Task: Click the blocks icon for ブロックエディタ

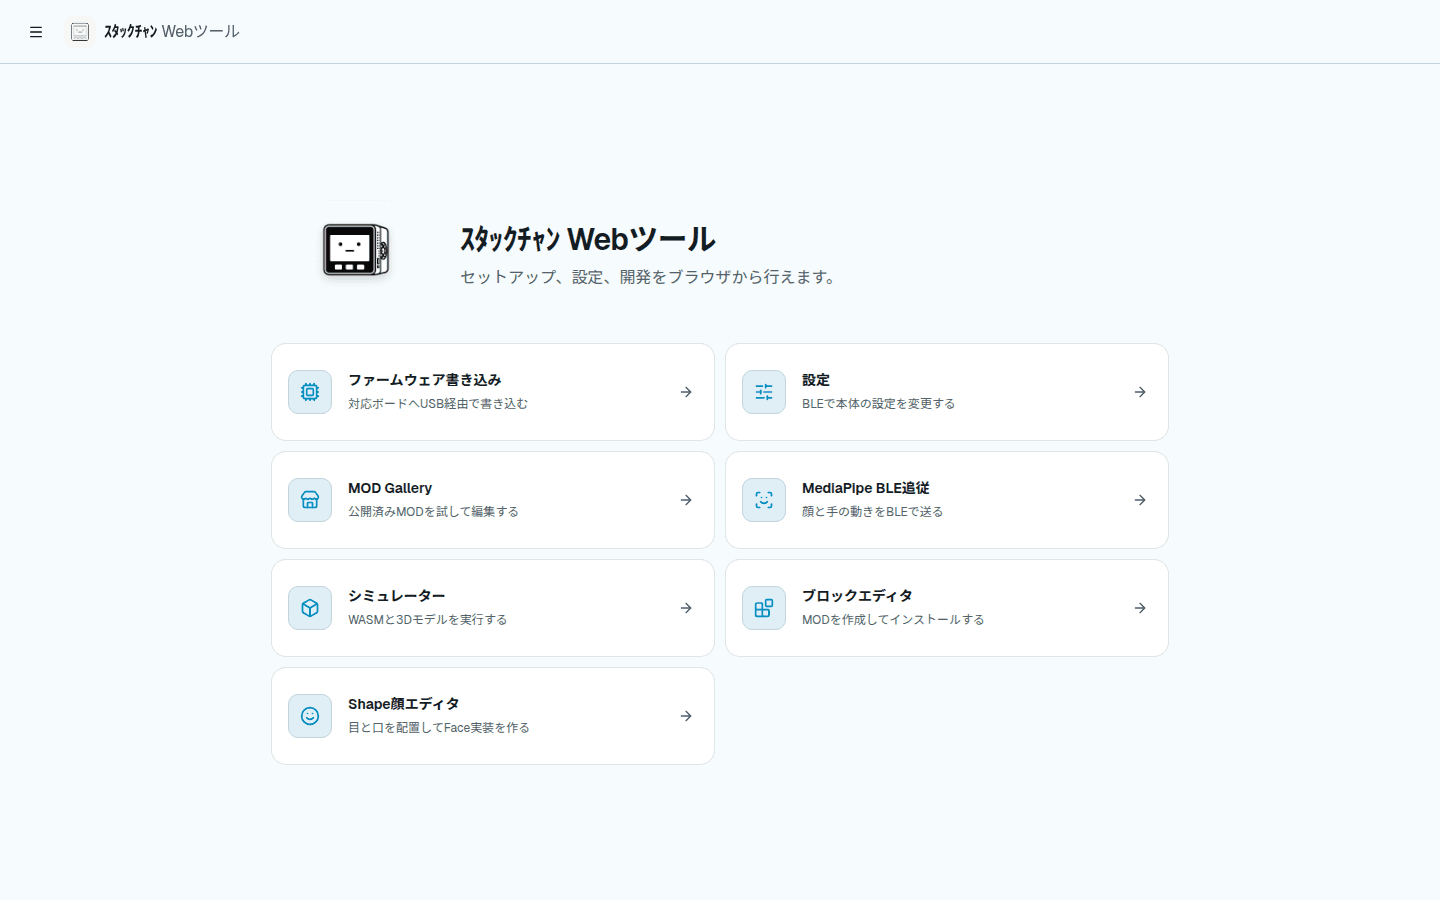Action: coord(764,608)
